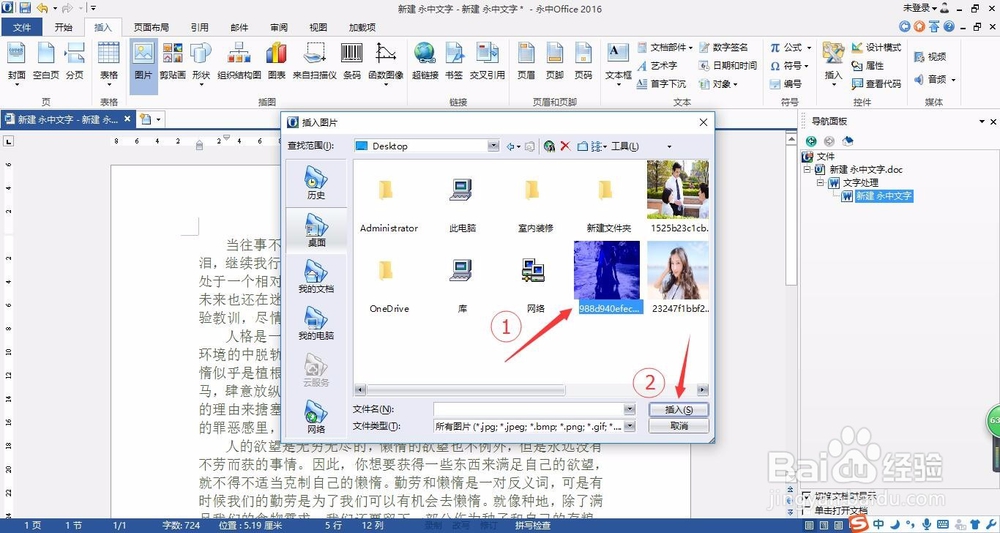Screen dimensions: 1000x533
Task: Click the save icon in quick access toolbar
Action: (x=25, y=8)
